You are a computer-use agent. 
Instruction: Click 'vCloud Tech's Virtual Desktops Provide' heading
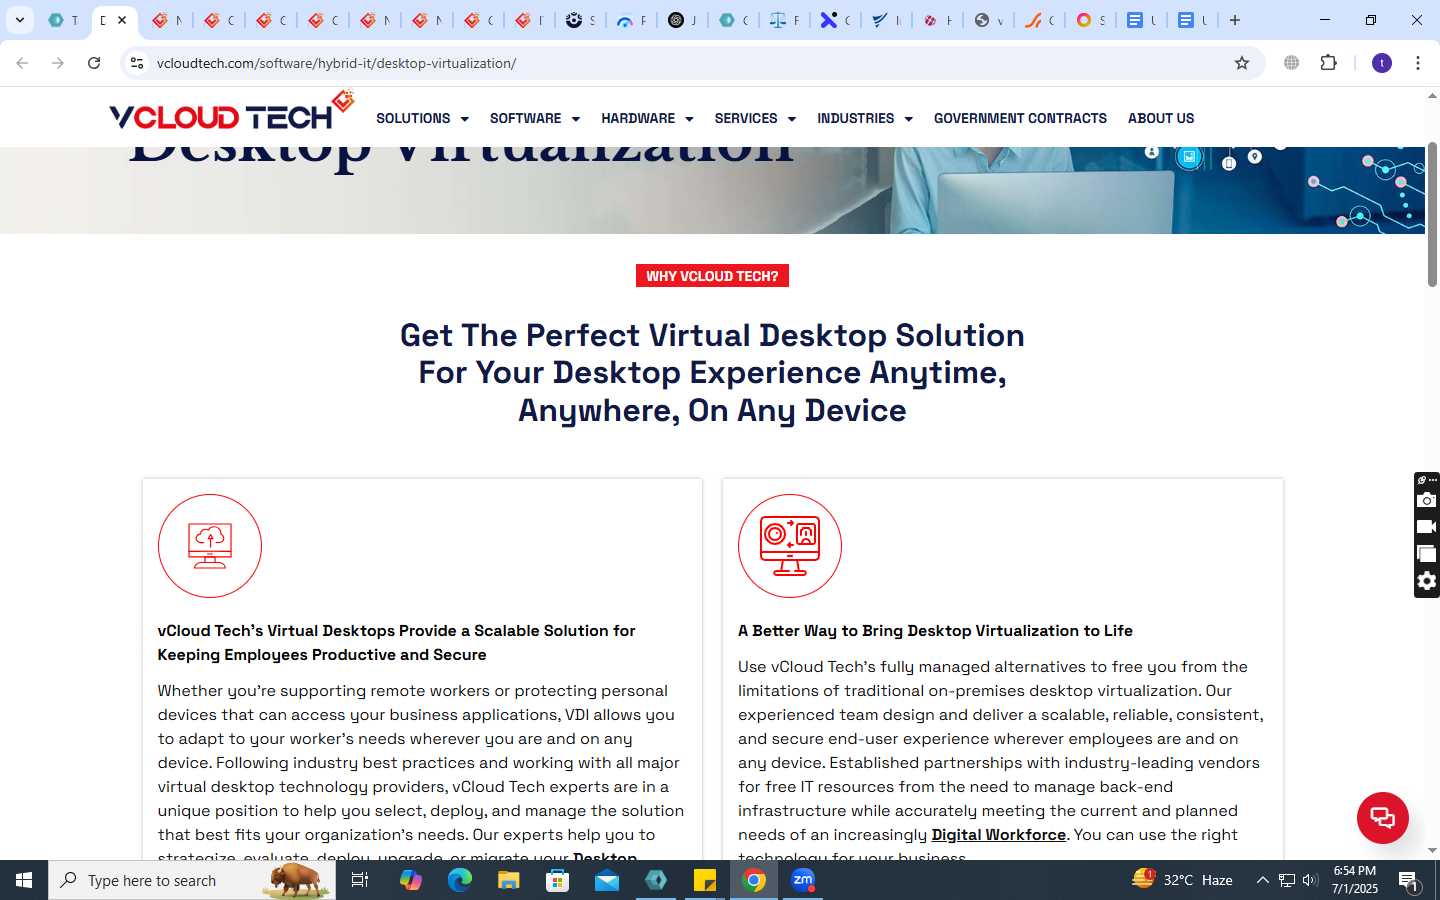[x=396, y=643]
